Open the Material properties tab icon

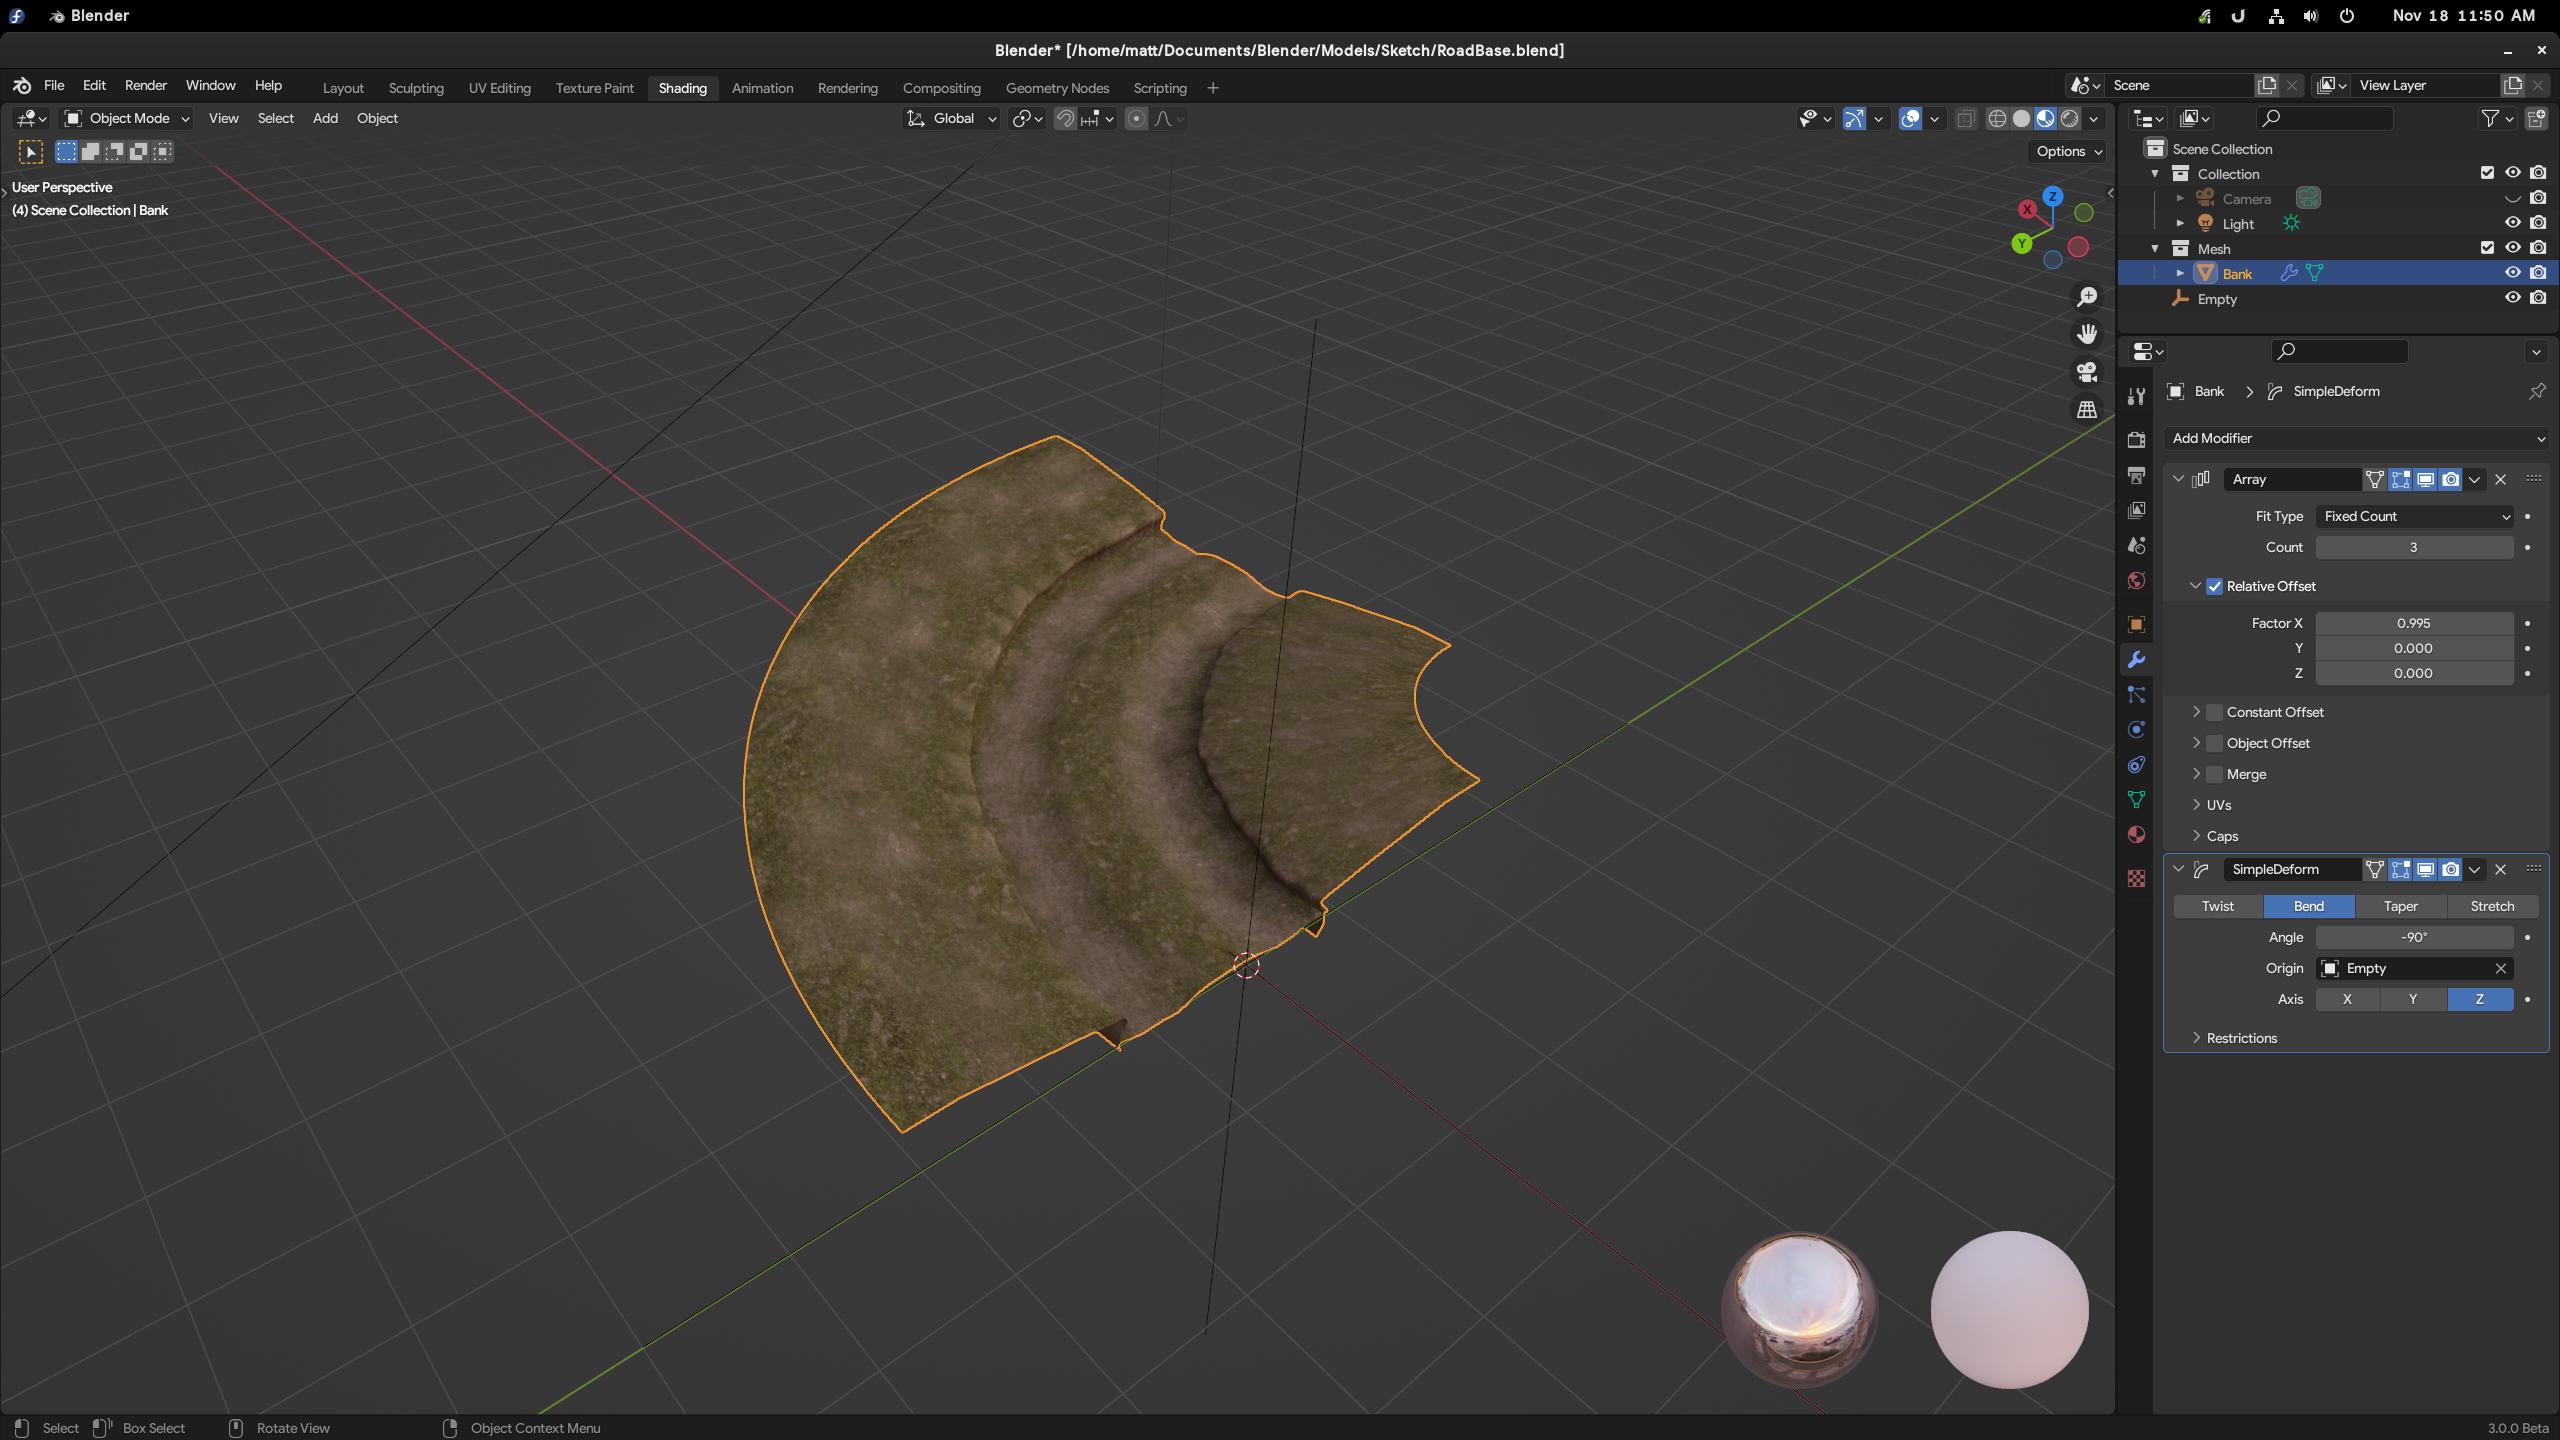point(2136,834)
